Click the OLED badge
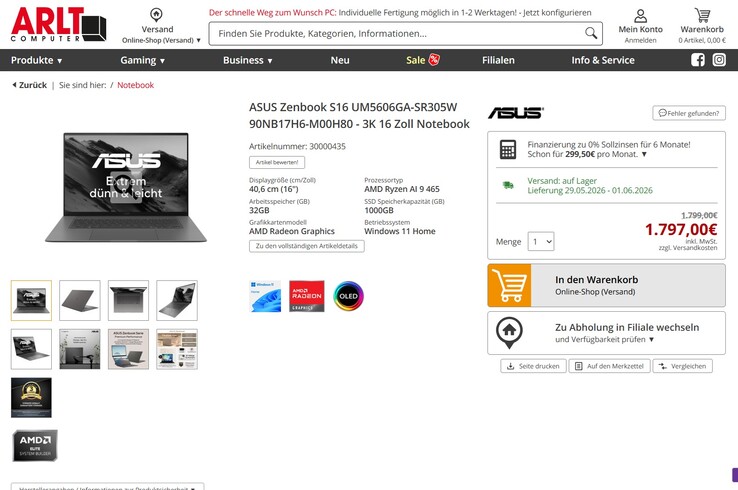The image size is (738, 490). point(348,296)
